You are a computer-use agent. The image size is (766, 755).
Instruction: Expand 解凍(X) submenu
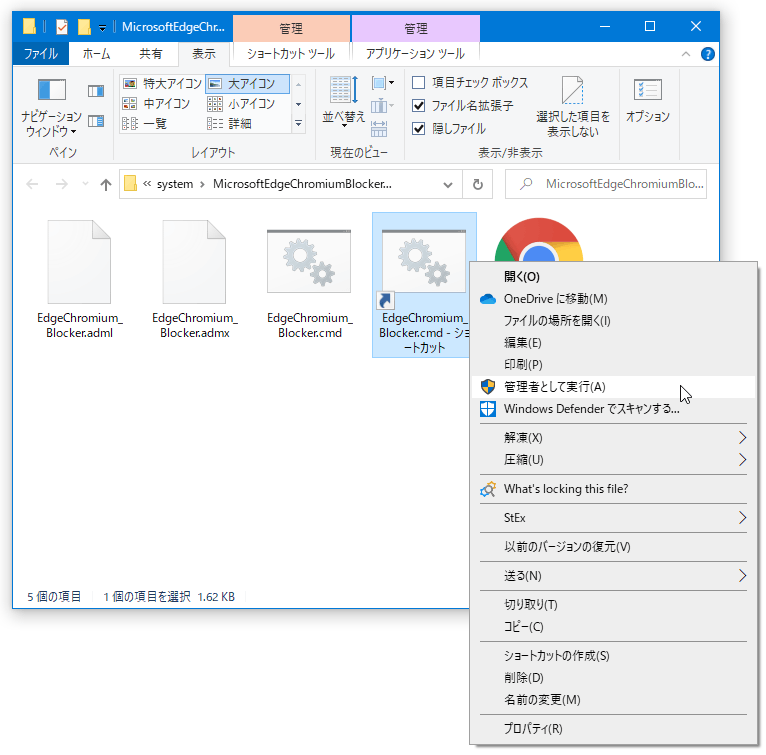[x=742, y=437]
